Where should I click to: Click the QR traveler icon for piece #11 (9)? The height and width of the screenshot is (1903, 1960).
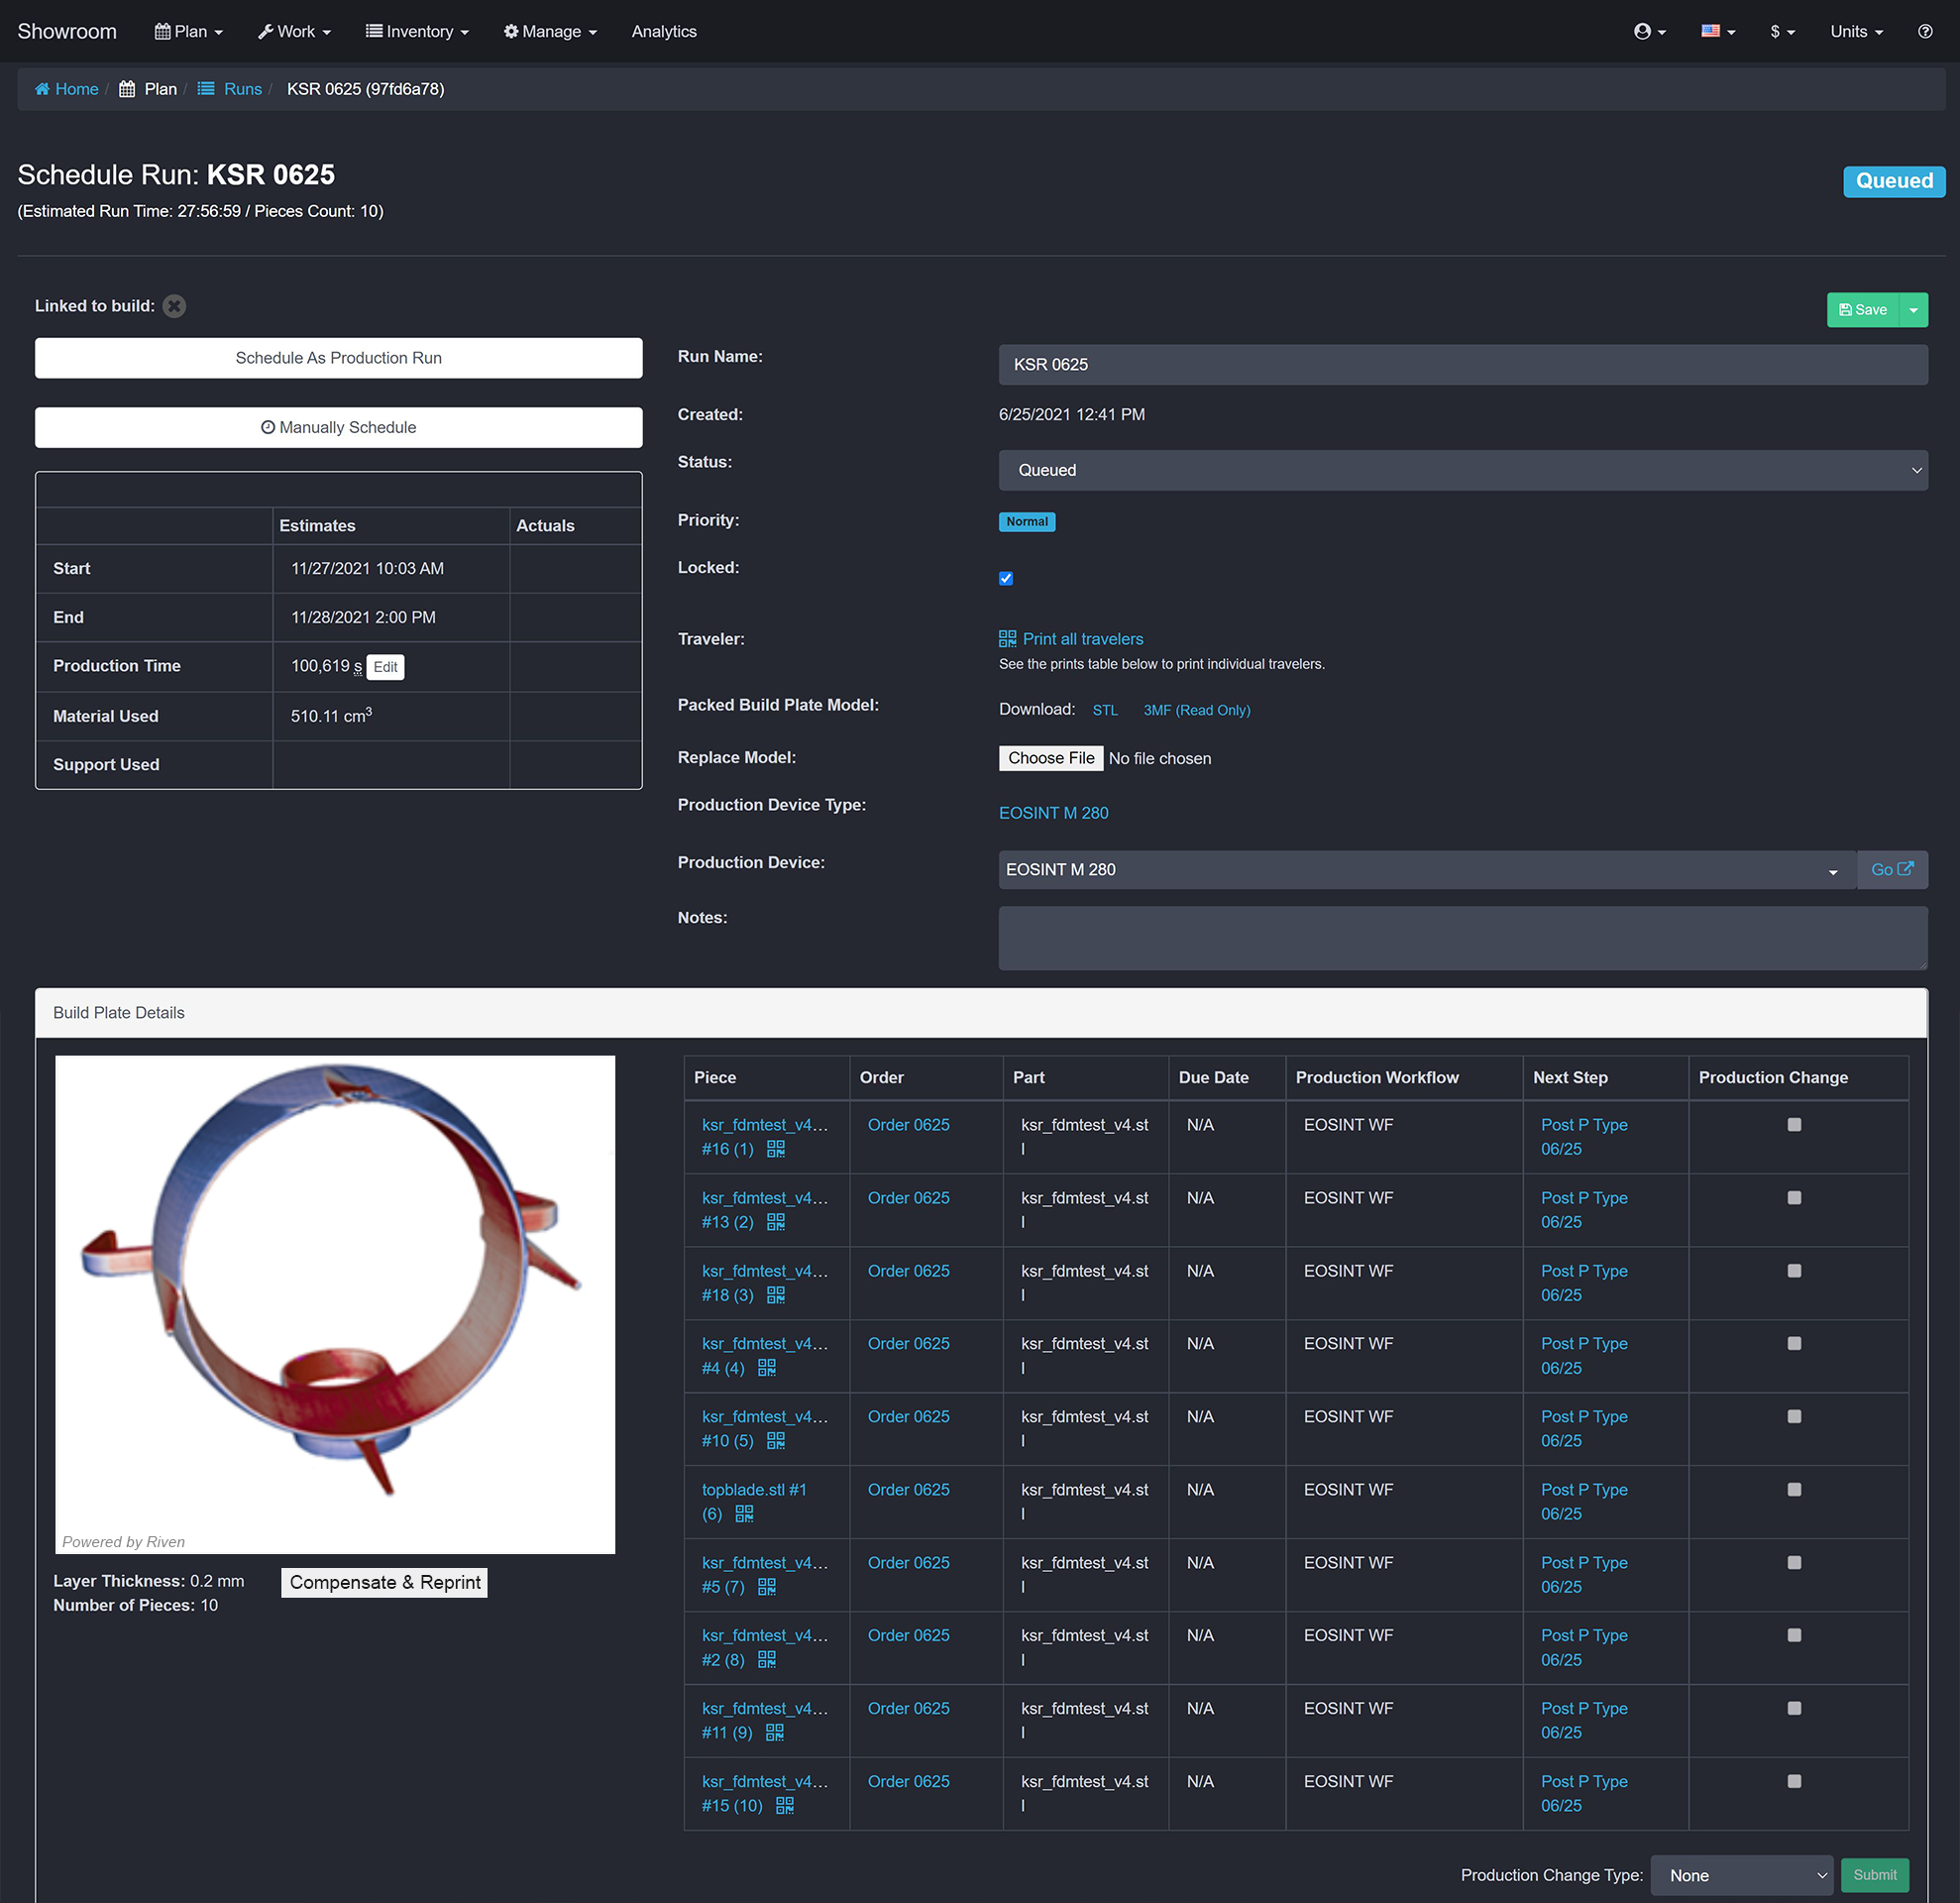click(774, 1732)
